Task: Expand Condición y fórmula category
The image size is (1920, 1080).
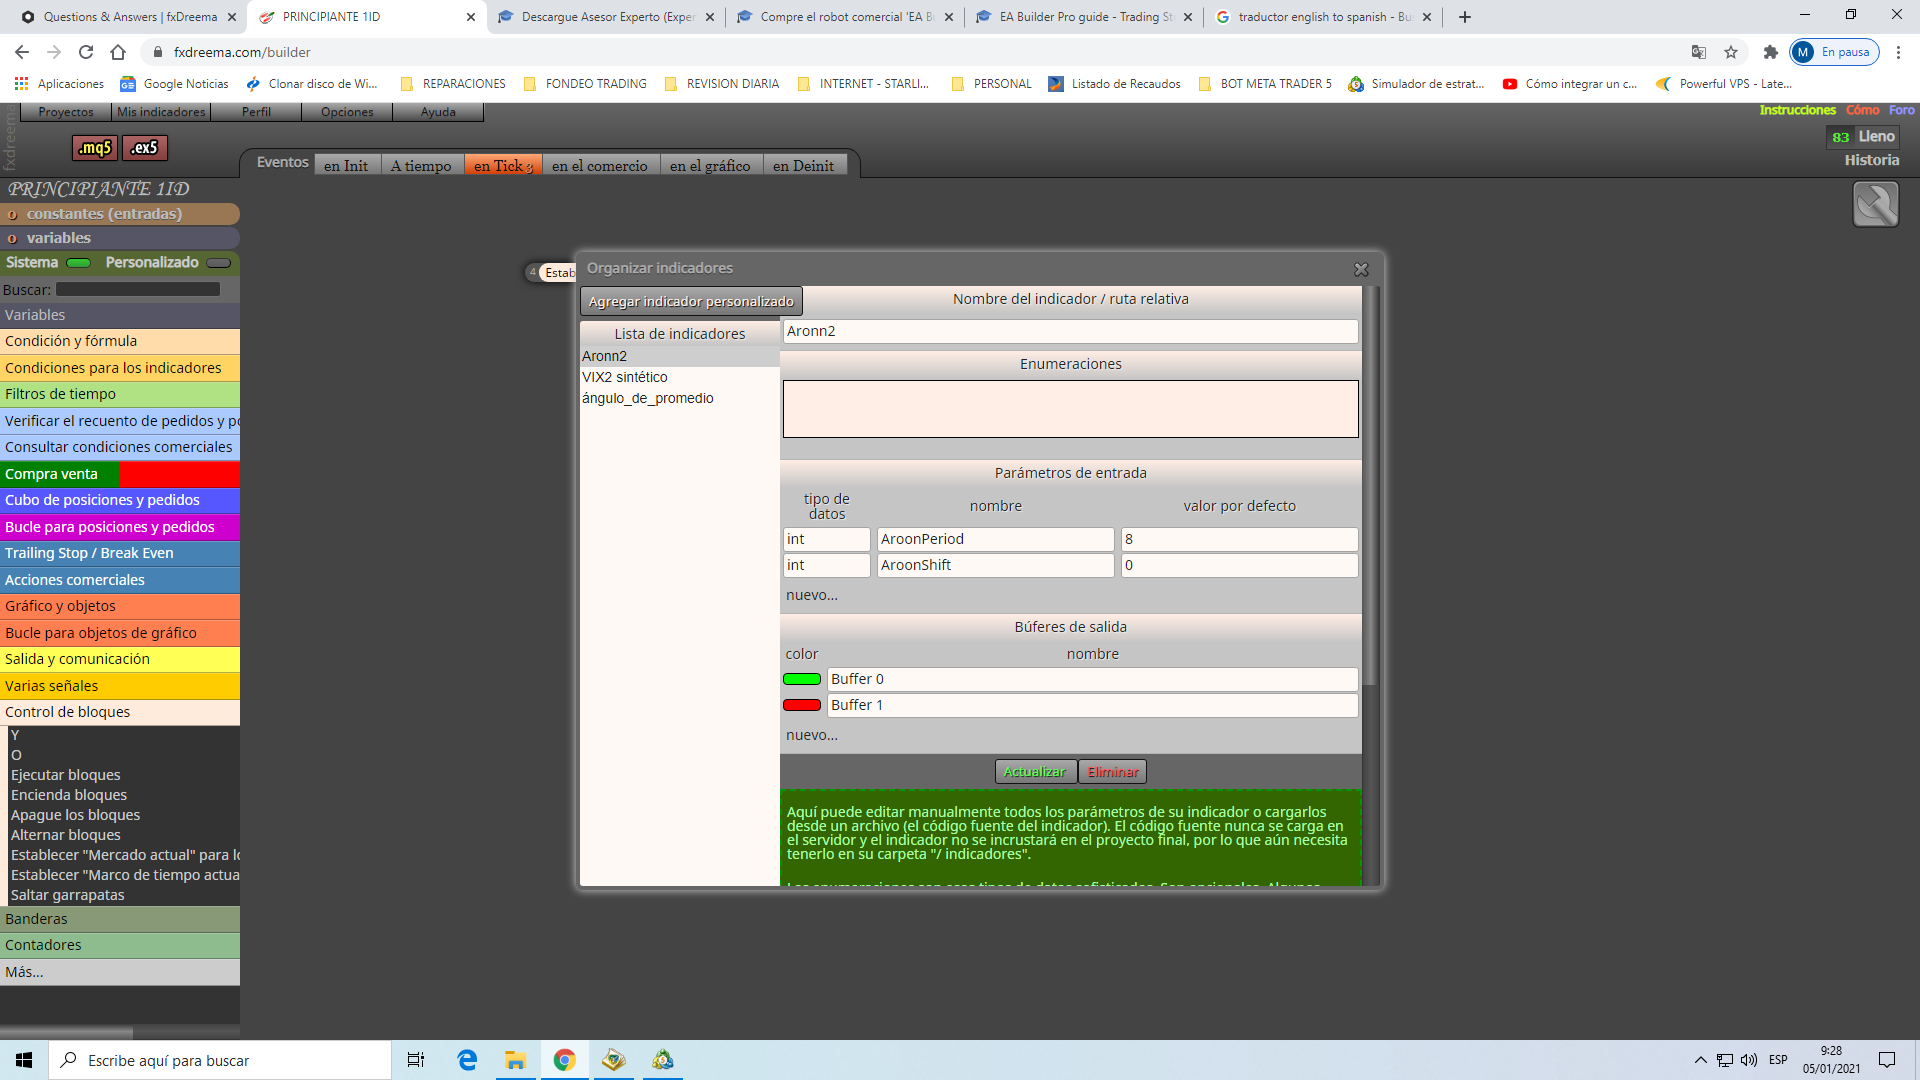Action: [x=120, y=341]
